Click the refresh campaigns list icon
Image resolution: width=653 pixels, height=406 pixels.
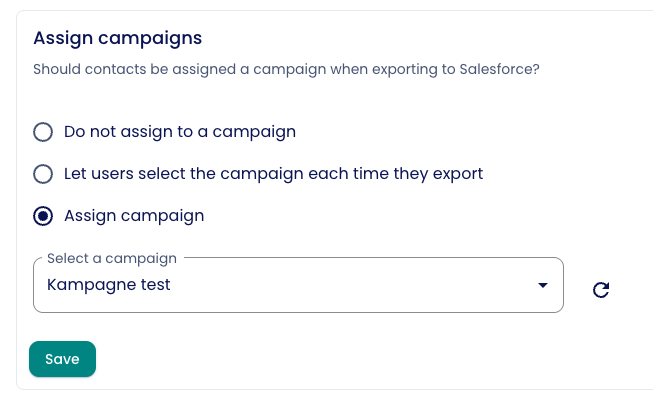pos(601,290)
